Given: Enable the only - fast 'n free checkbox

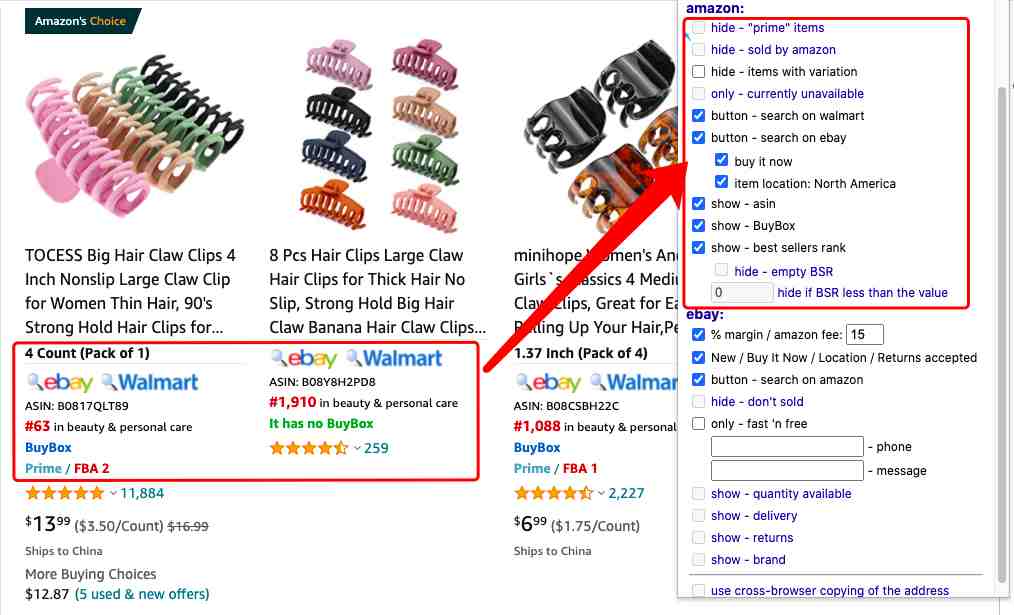Looking at the screenshot, I should 698,424.
